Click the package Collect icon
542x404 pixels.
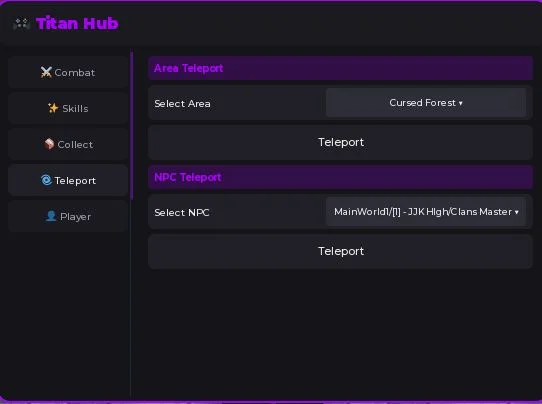49,144
